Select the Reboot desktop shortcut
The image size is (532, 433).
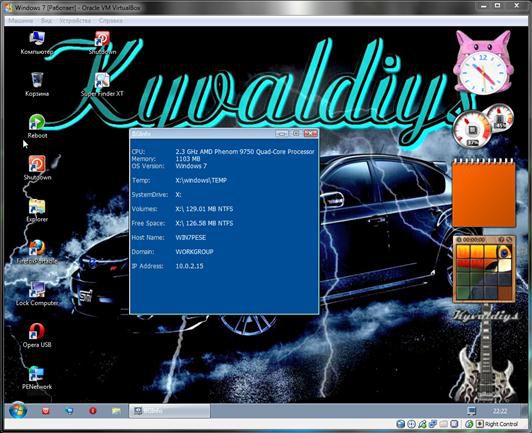tap(37, 126)
